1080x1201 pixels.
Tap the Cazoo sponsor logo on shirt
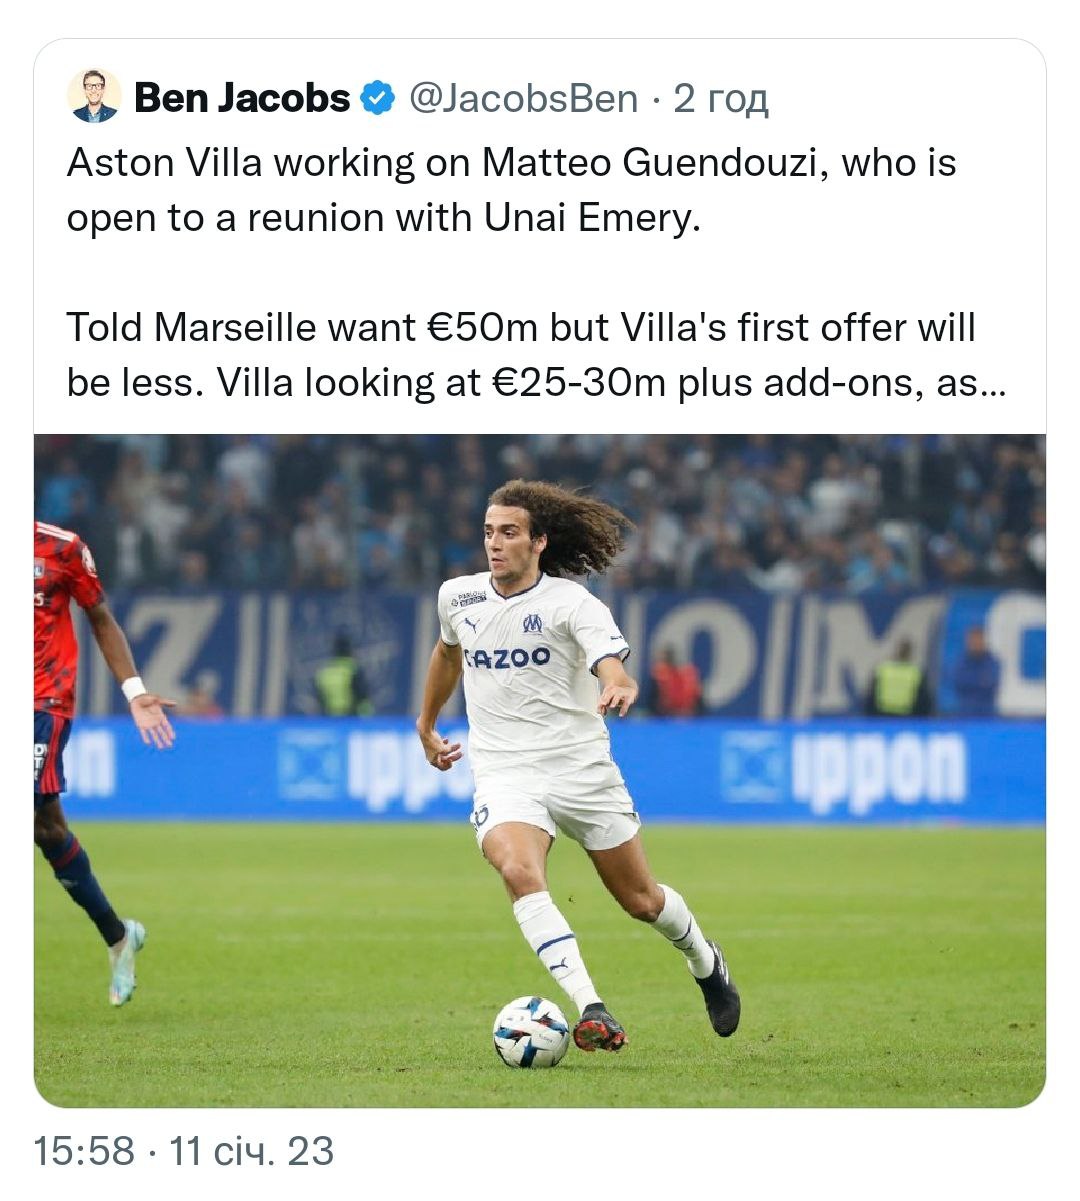(507, 656)
